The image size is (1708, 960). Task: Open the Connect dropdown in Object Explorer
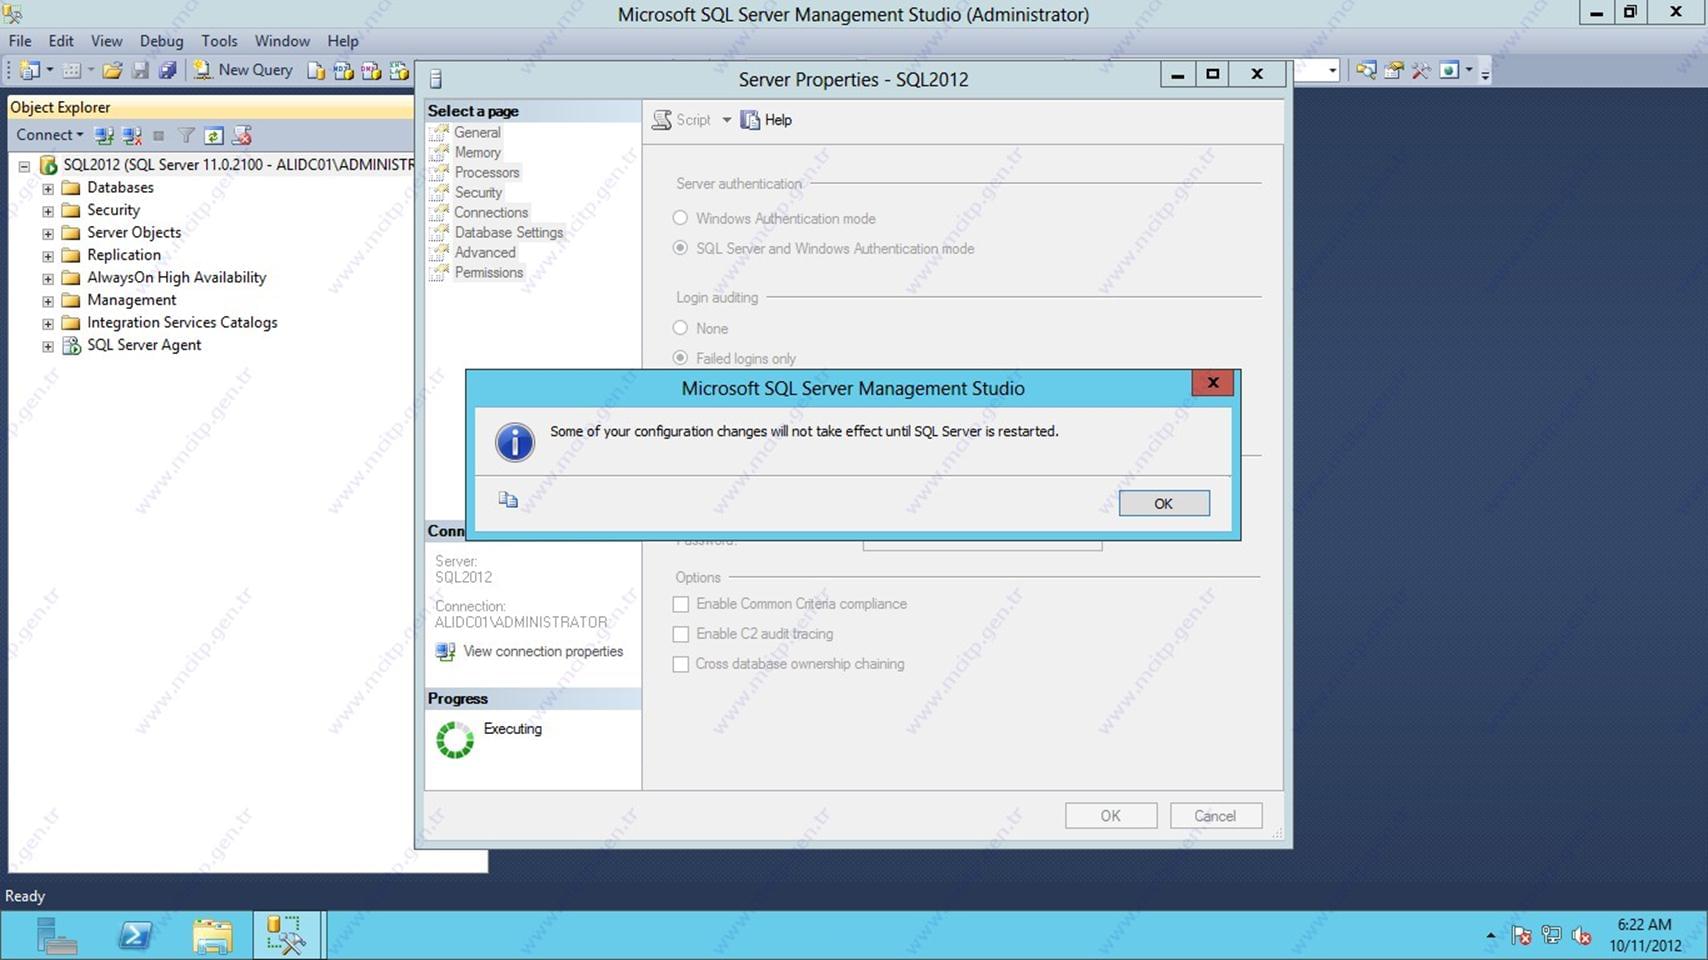click(x=49, y=135)
